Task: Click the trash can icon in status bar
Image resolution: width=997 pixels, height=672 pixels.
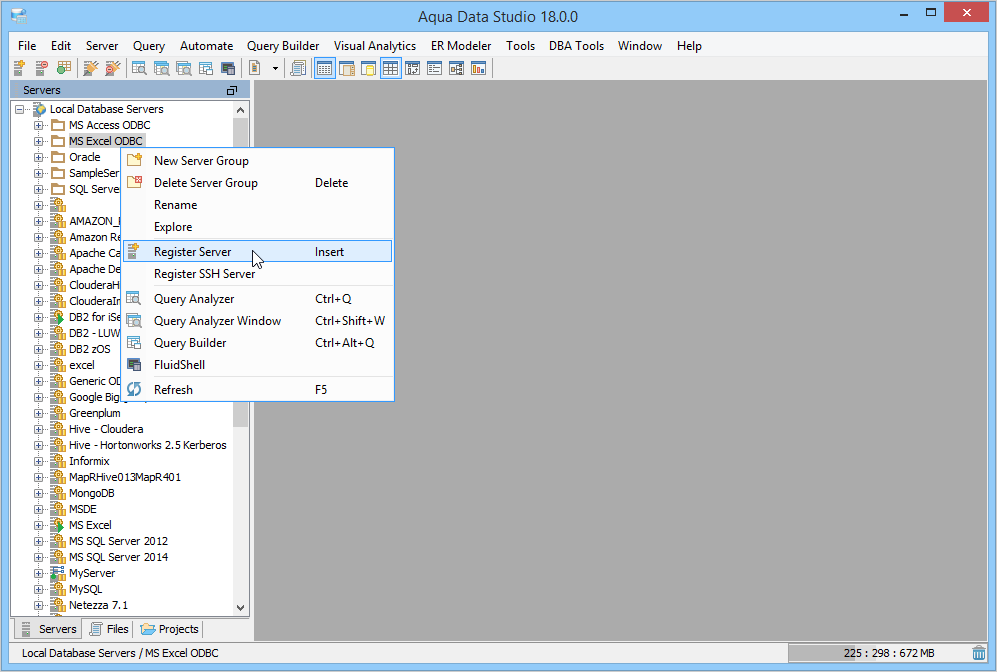Action: (979, 653)
